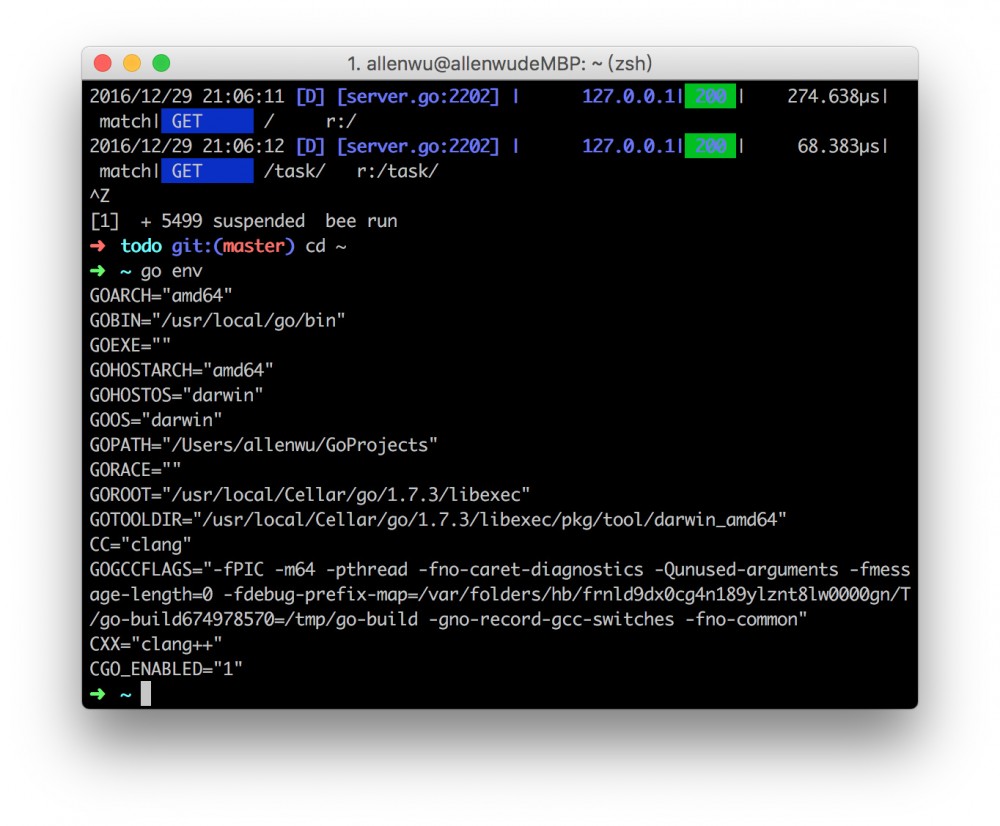Click the blue GET label next to '/task/'
The height and width of the screenshot is (826, 1000).
click(x=207, y=171)
